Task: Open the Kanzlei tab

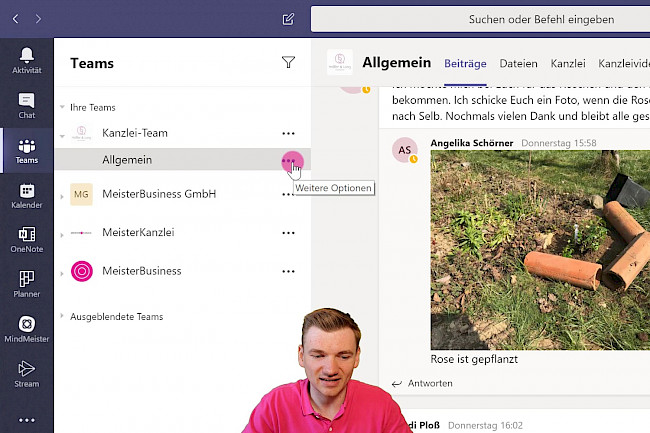Action: coord(567,64)
